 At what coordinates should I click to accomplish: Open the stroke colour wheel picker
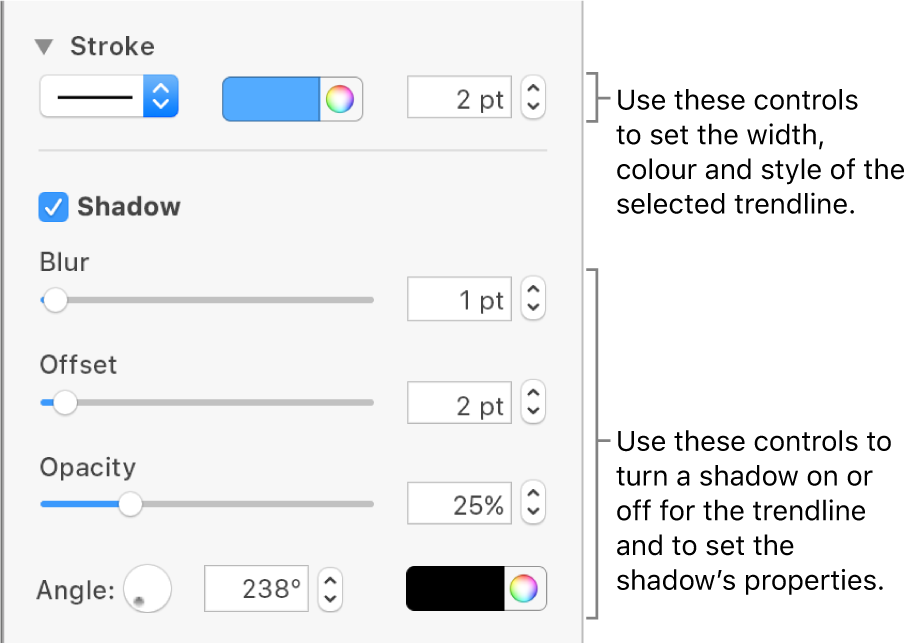(x=341, y=99)
